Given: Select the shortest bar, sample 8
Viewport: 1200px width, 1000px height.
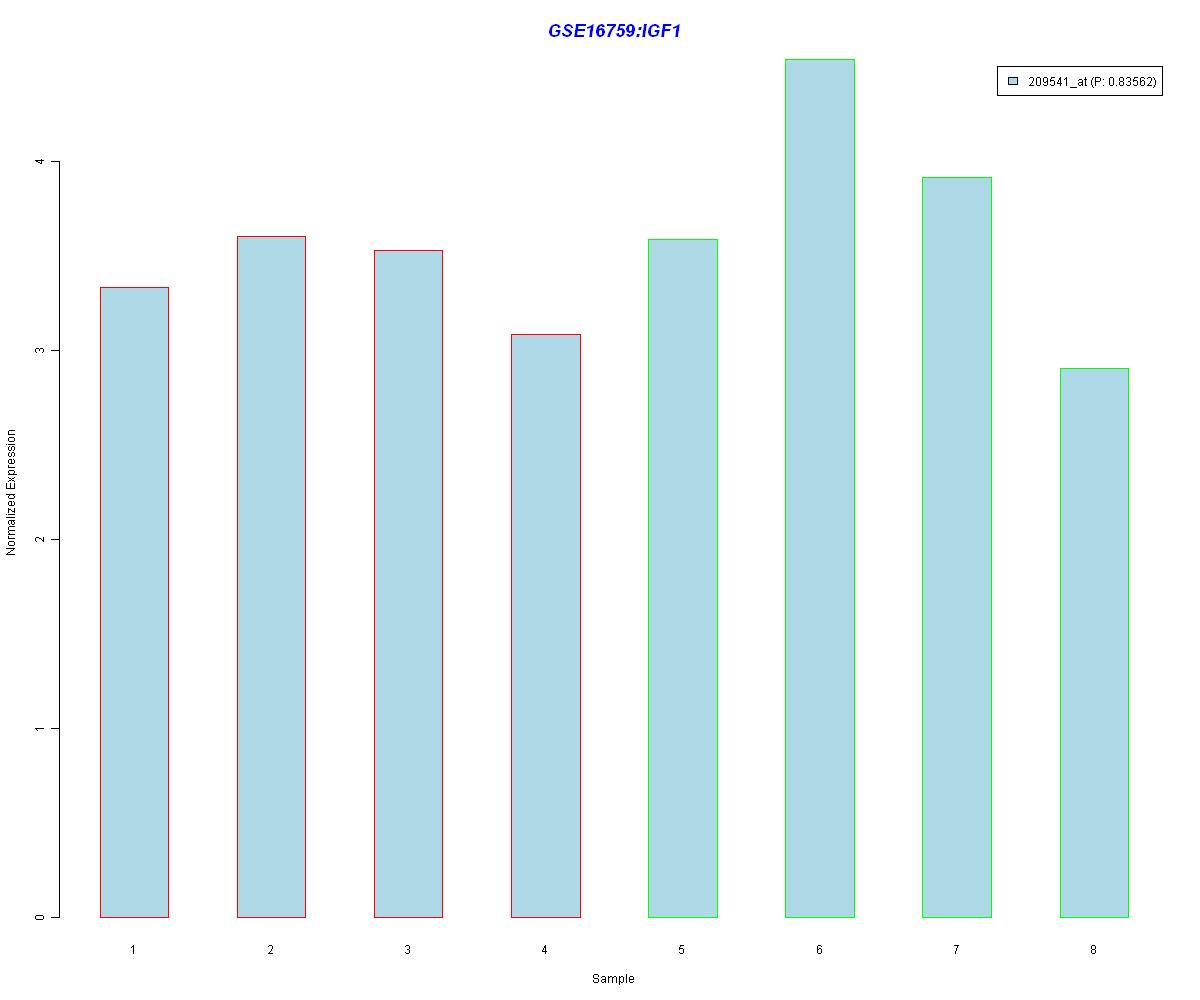Looking at the screenshot, I should (1094, 643).
